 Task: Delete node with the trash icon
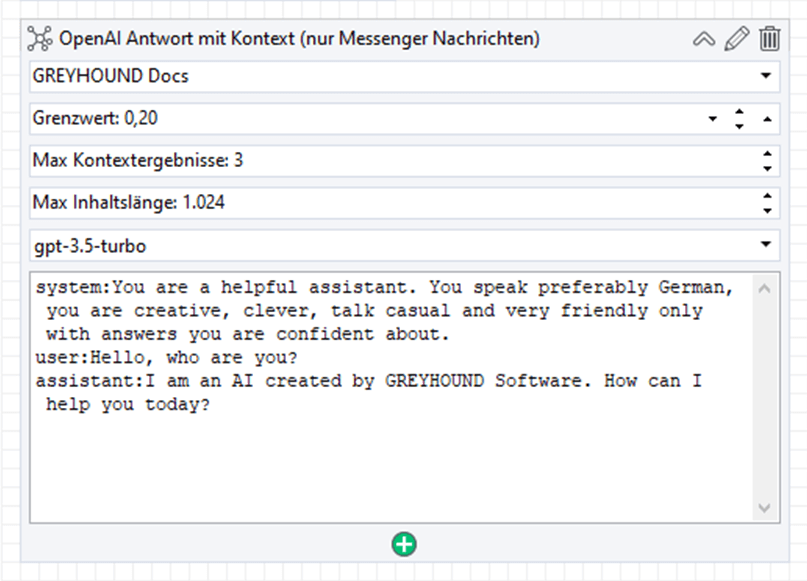tap(769, 39)
